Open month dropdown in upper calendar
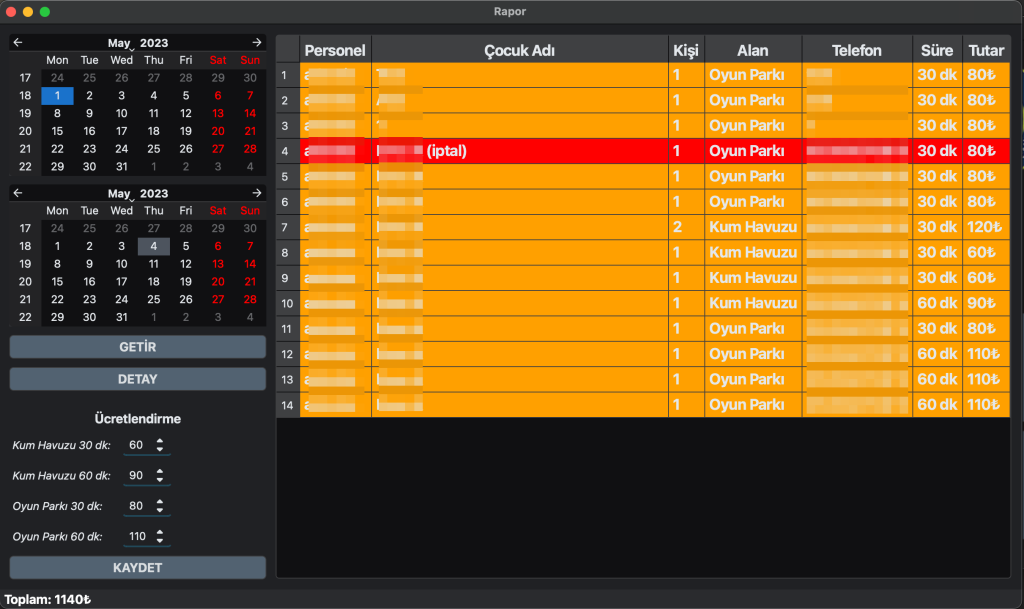This screenshot has width=1024, height=609. click(x=120, y=43)
